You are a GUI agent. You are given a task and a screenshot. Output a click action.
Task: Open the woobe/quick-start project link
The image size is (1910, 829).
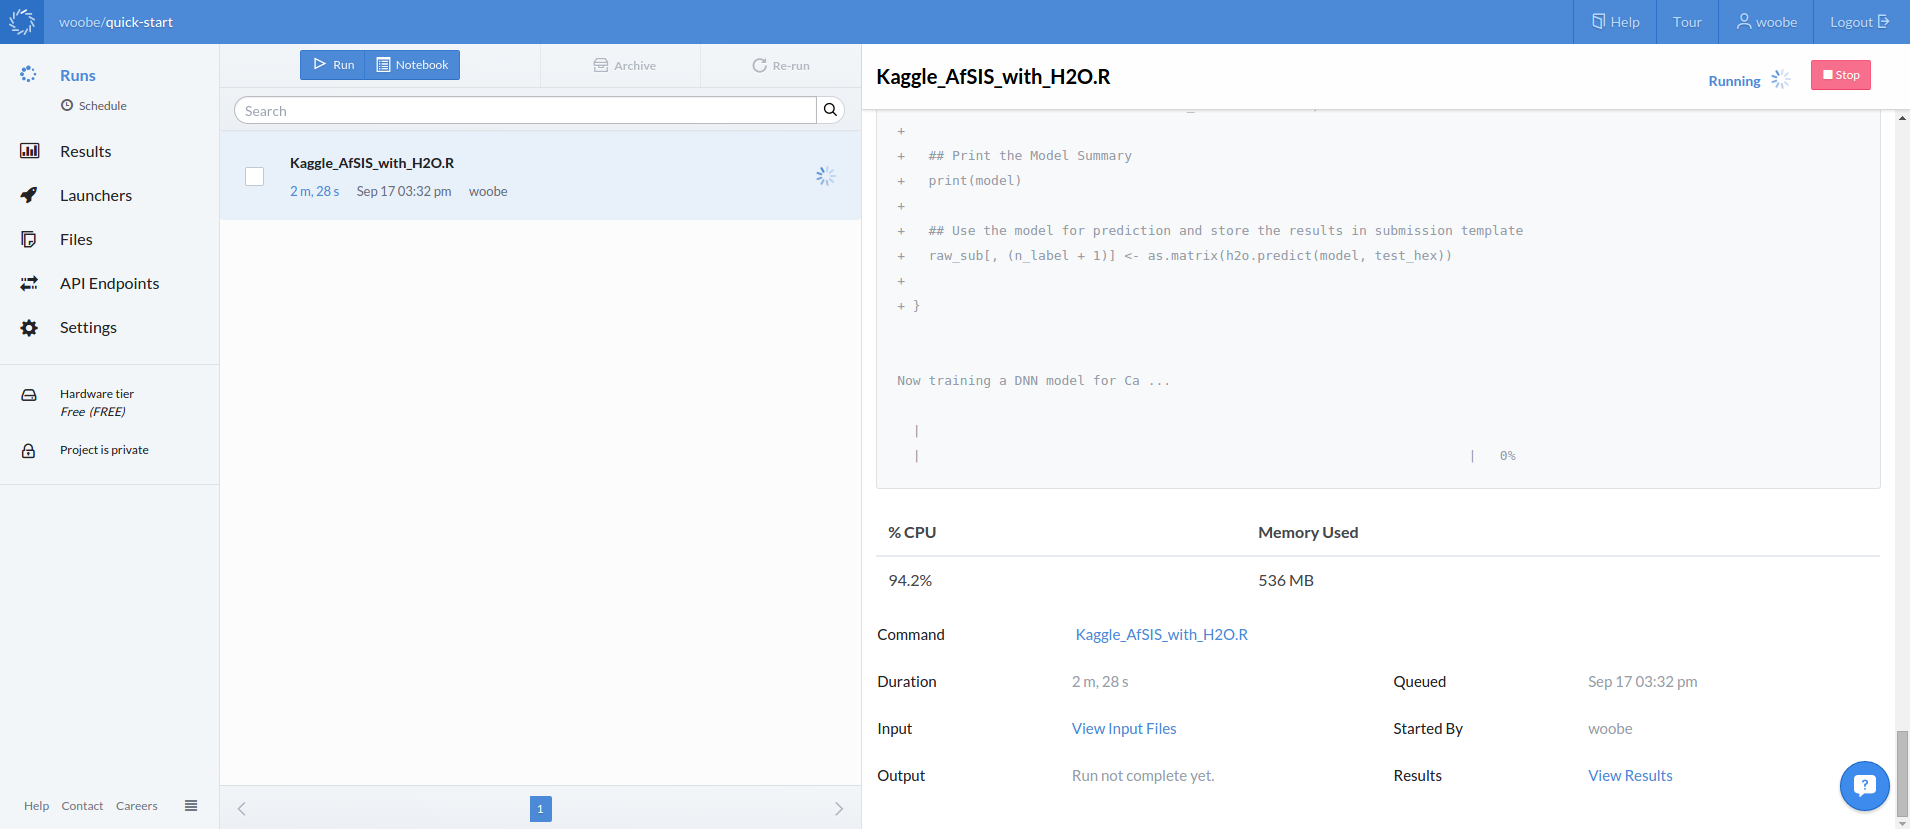tap(116, 22)
